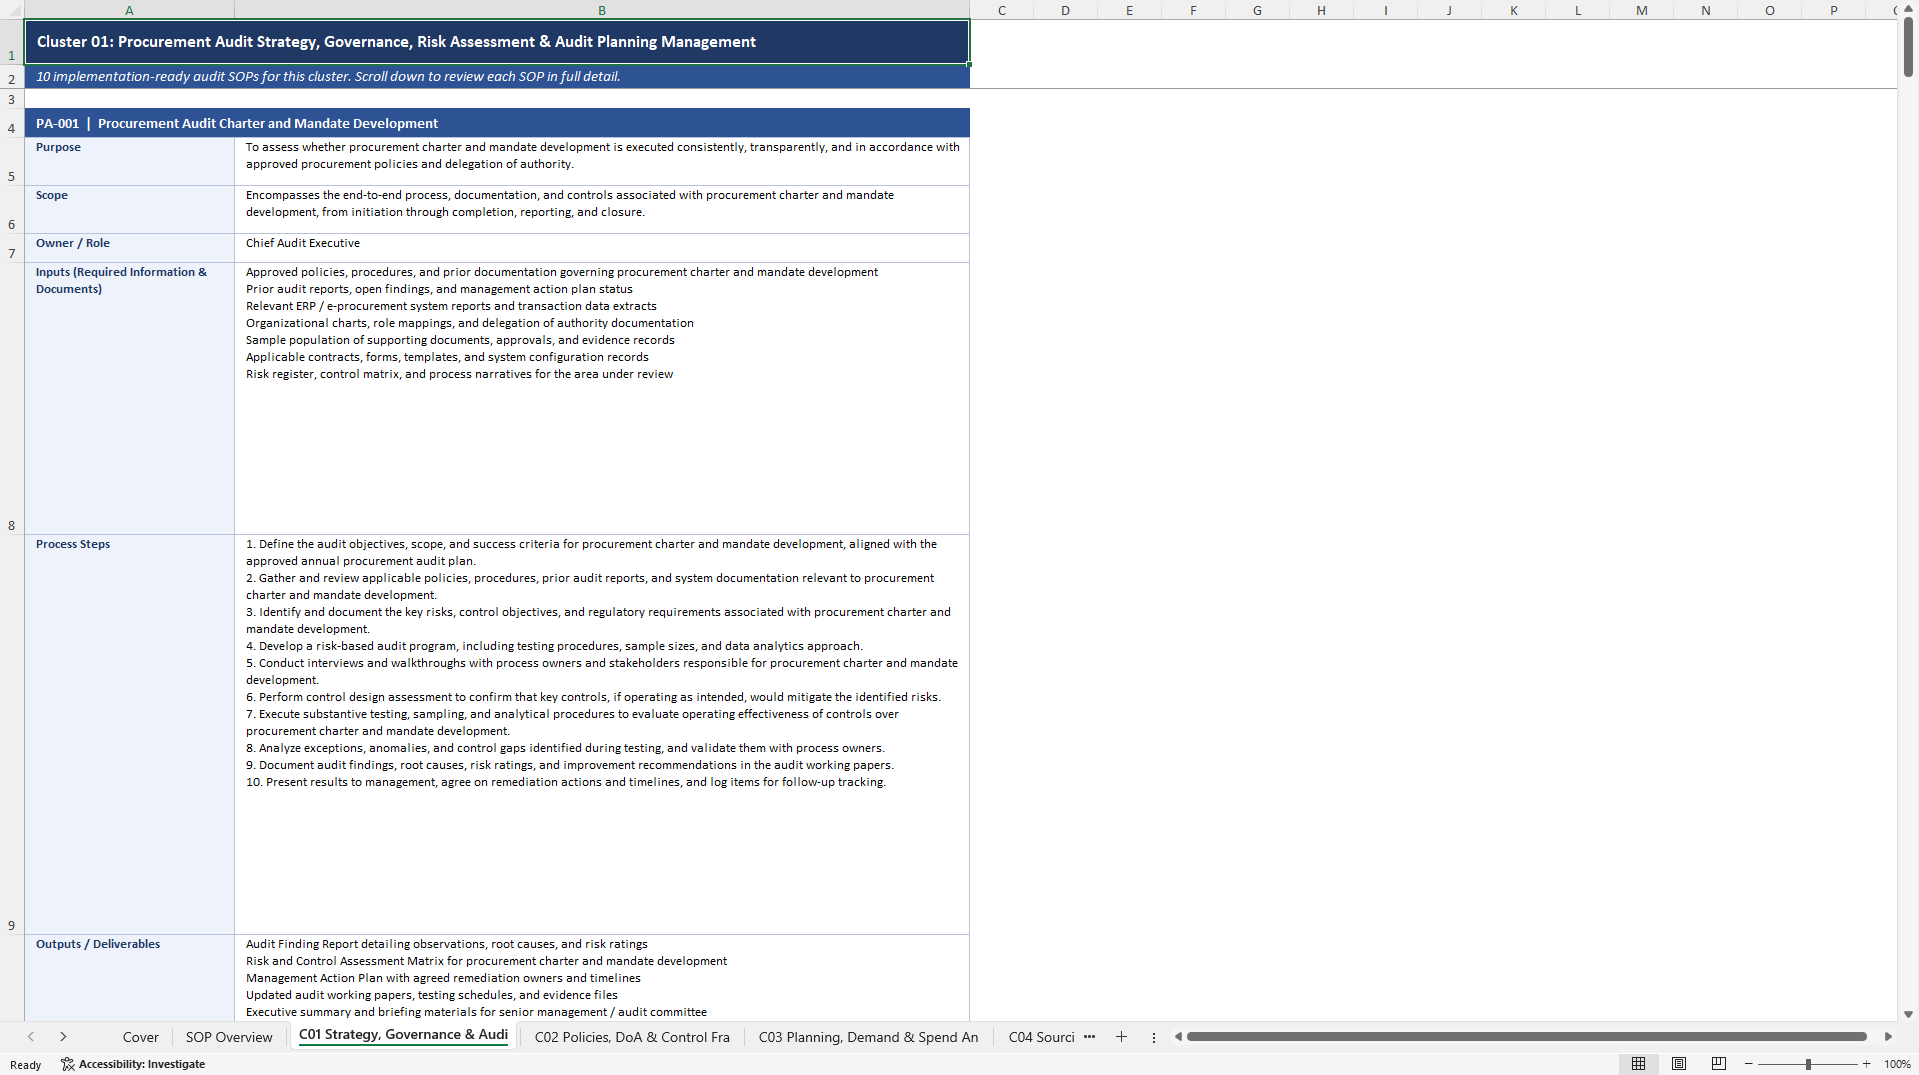This screenshot has height=1075, width=1919.
Task: Select column B header
Action: [602, 10]
